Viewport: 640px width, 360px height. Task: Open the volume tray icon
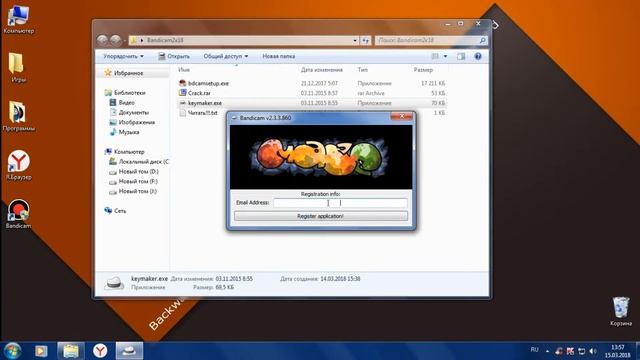pos(593,351)
